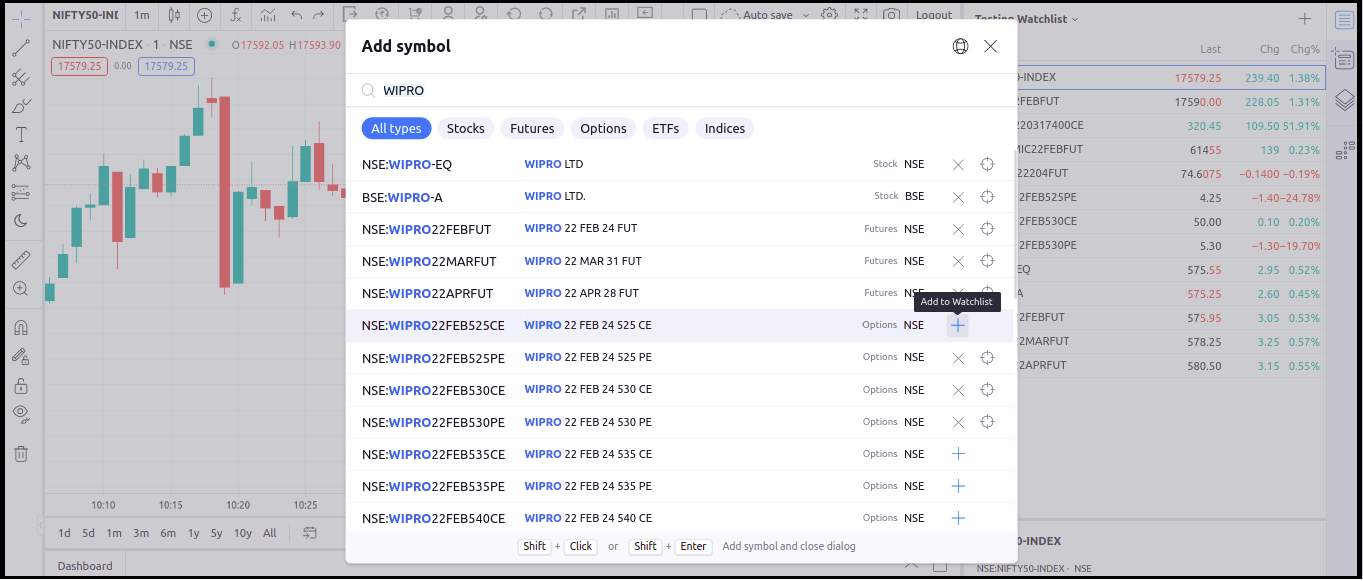Click the globe icon in Add symbol dialog
This screenshot has width=1363, height=581.
click(x=960, y=46)
